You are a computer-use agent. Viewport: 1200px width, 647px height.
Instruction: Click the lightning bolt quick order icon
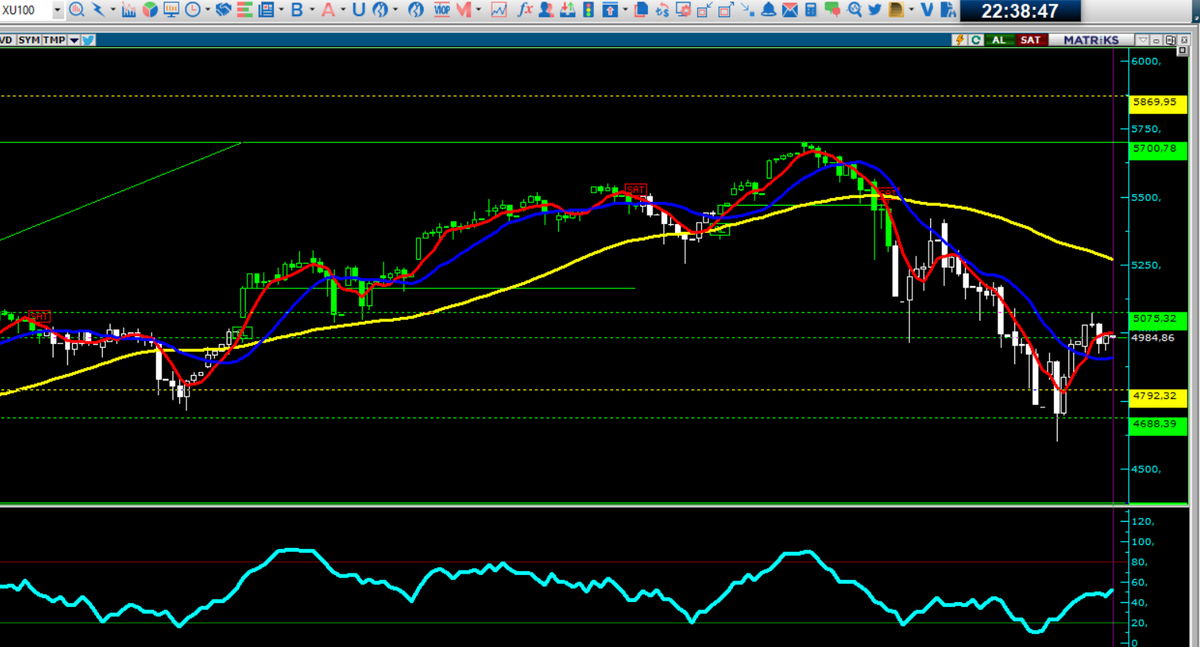coord(962,40)
